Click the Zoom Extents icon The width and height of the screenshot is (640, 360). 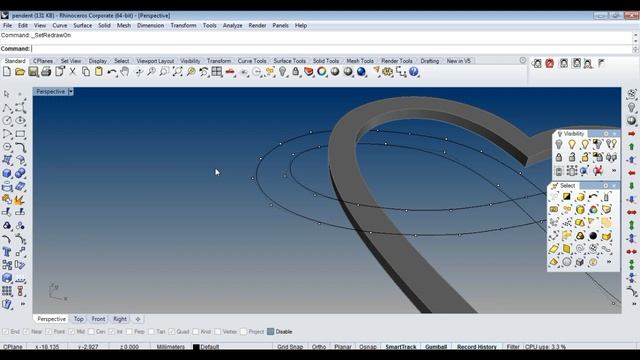(178, 72)
